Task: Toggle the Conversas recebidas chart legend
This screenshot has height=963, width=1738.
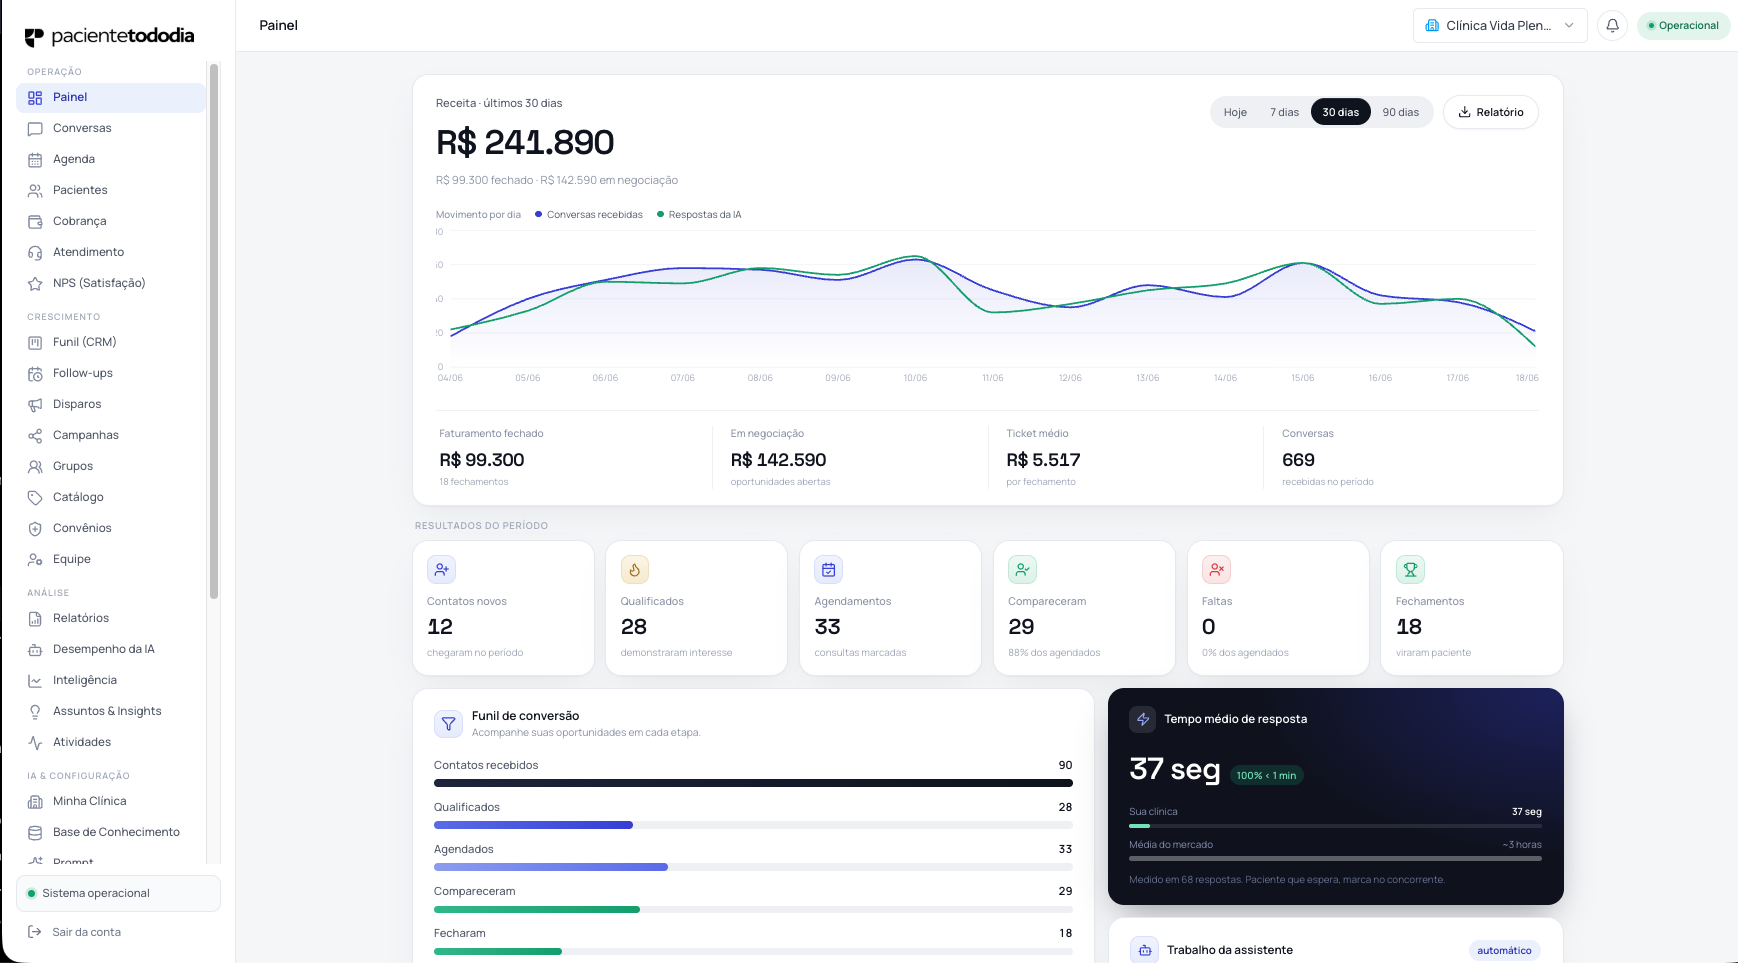Action: click(x=589, y=215)
